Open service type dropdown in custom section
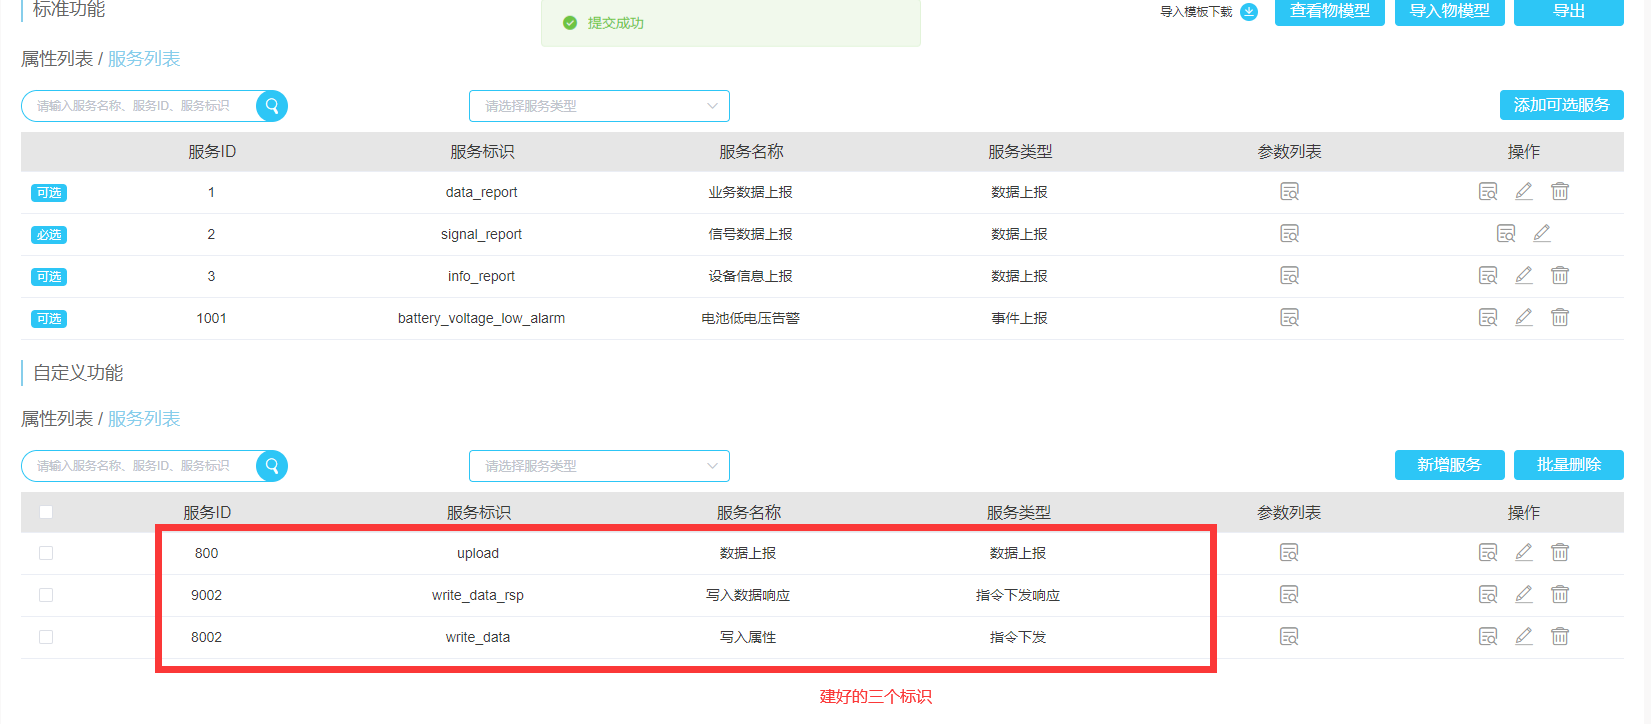This screenshot has height=724, width=1651. pos(599,466)
